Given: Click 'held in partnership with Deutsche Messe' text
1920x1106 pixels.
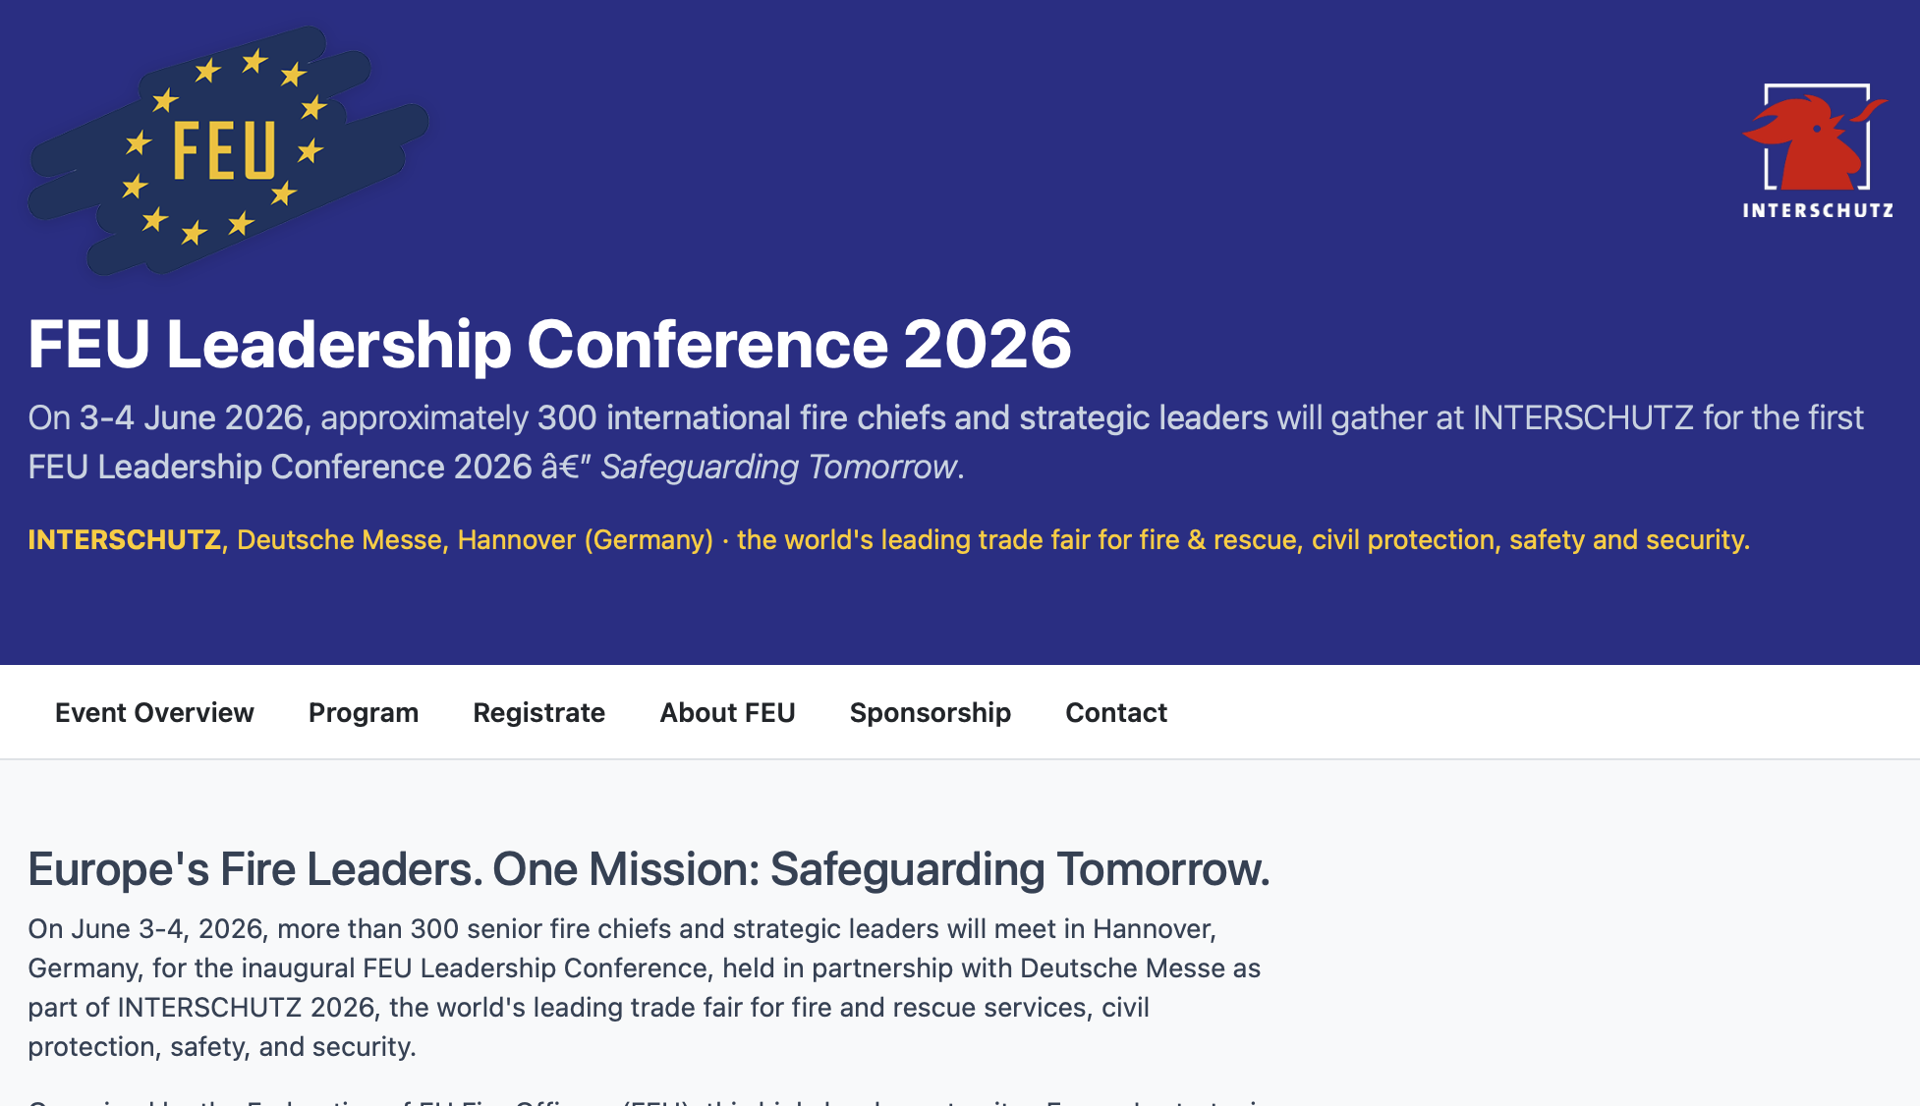Looking at the screenshot, I should click(975, 968).
